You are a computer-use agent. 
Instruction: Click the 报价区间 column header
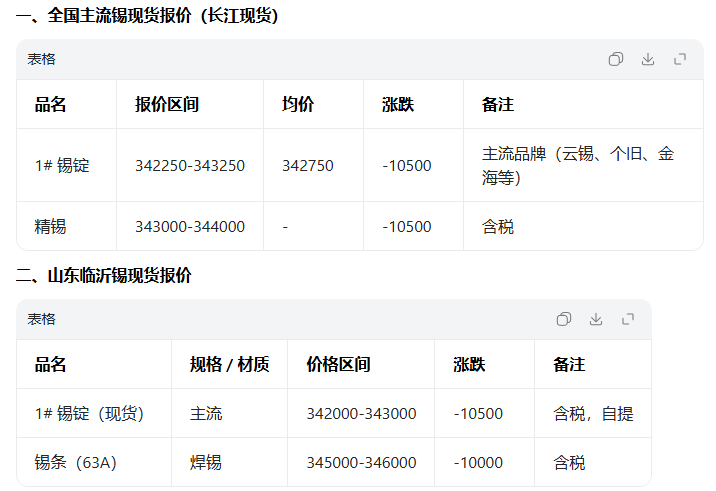(167, 104)
